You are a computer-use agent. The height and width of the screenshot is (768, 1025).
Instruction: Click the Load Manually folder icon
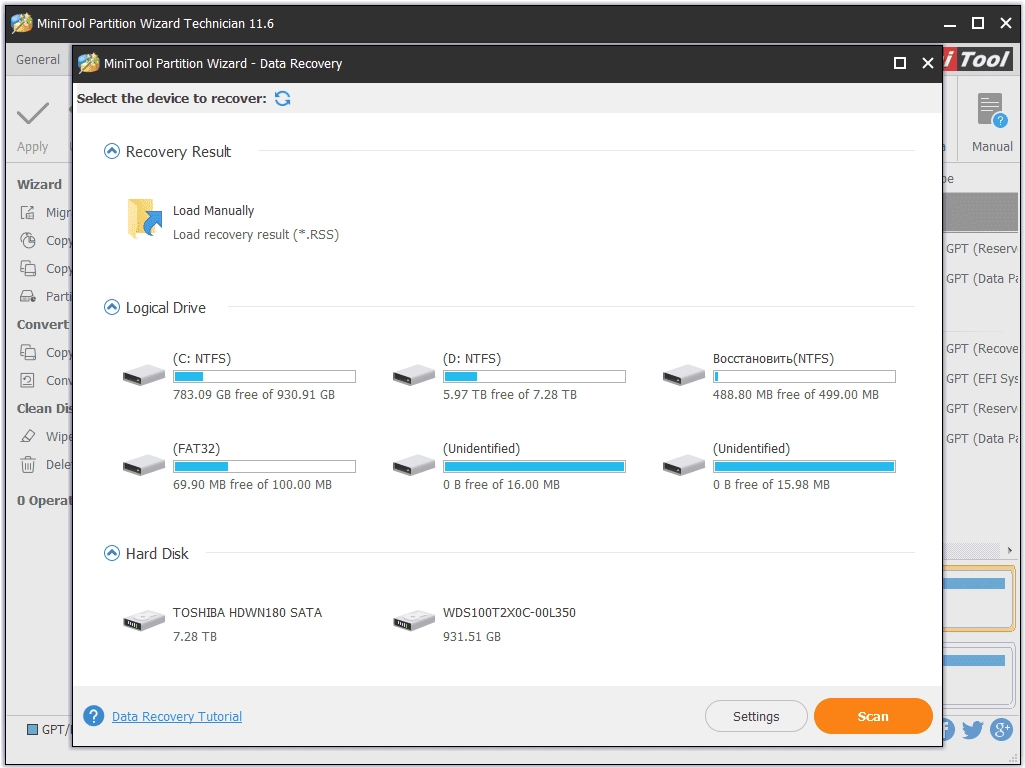(144, 219)
